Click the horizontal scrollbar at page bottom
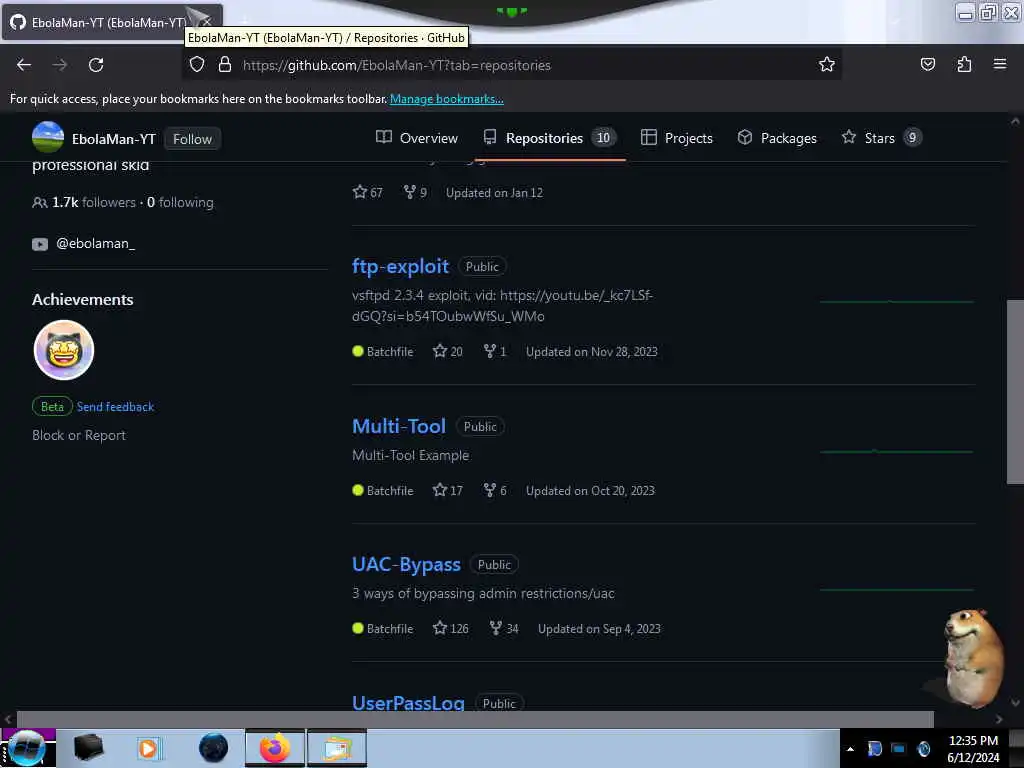The height and width of the screenshot is (768, 1024). coord(475,718)
